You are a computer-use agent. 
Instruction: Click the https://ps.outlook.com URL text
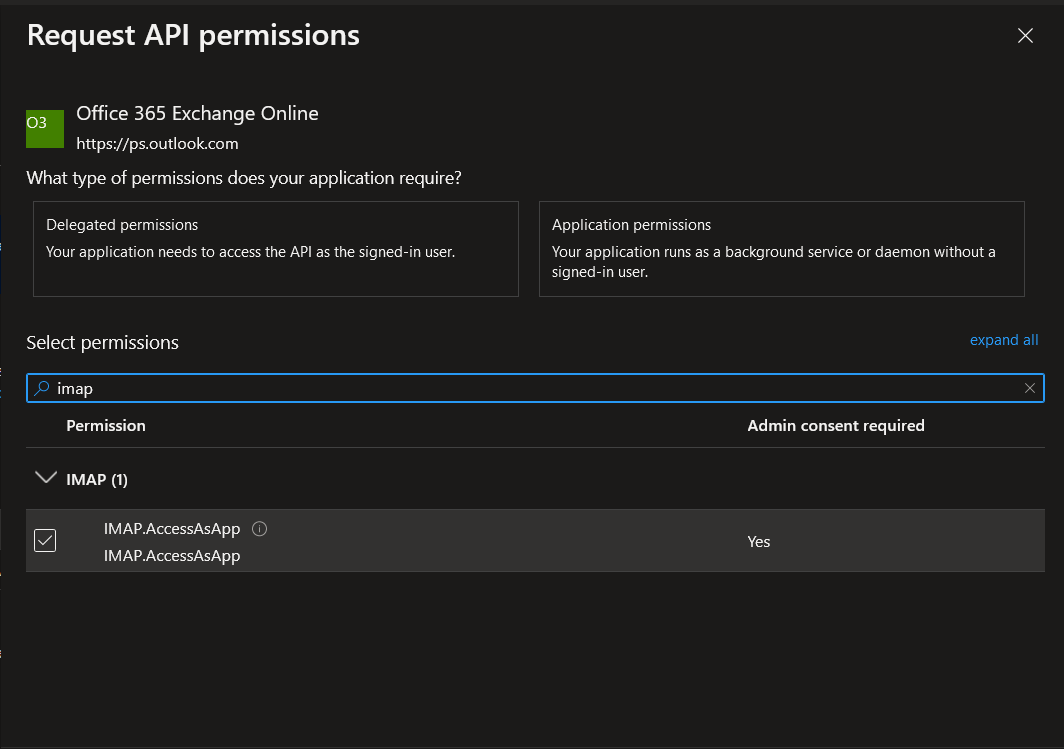tap(157, 144)
